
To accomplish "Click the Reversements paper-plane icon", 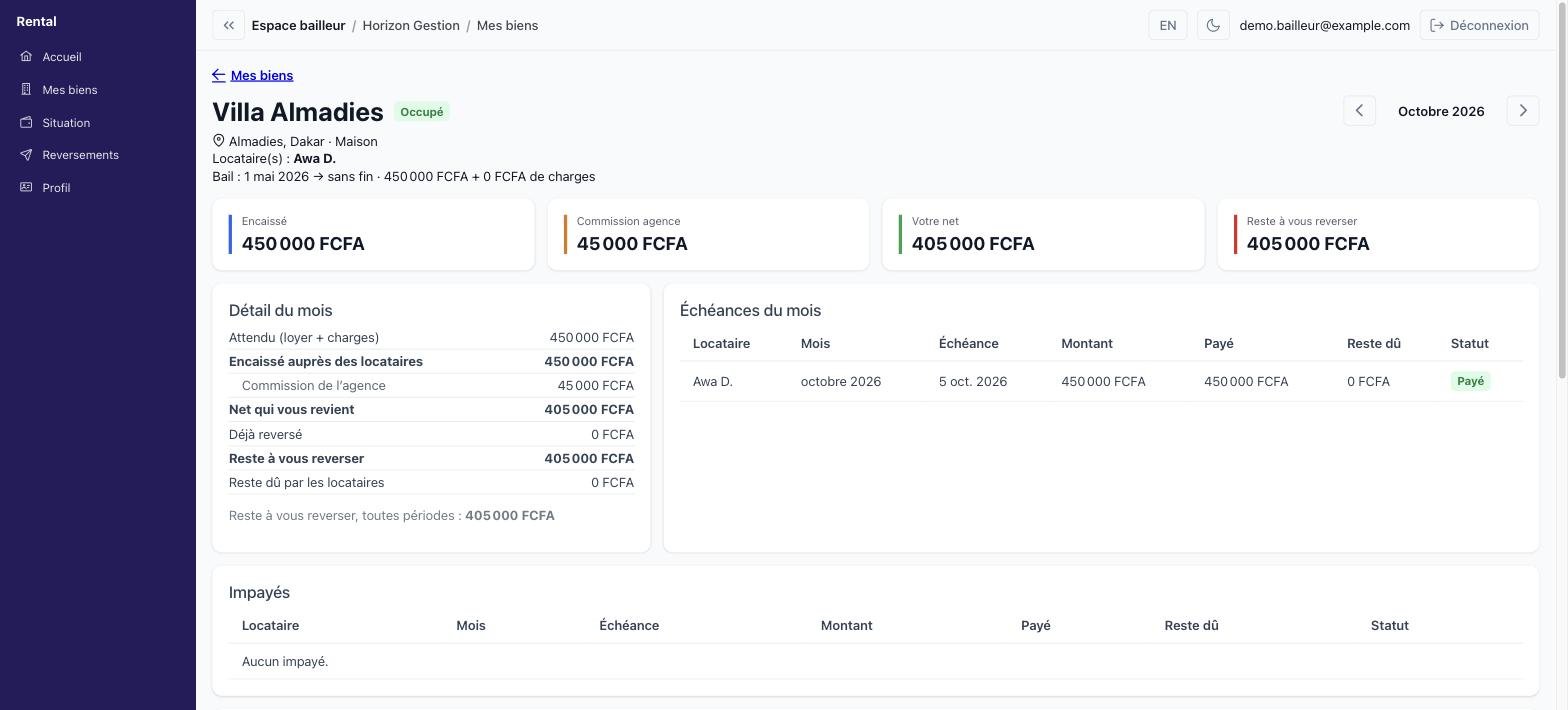I will tap(26, 155).
